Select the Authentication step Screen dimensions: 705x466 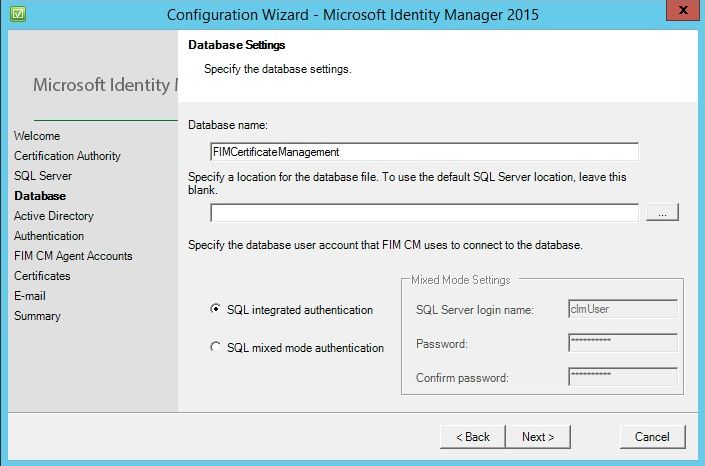tap(49, 236)
